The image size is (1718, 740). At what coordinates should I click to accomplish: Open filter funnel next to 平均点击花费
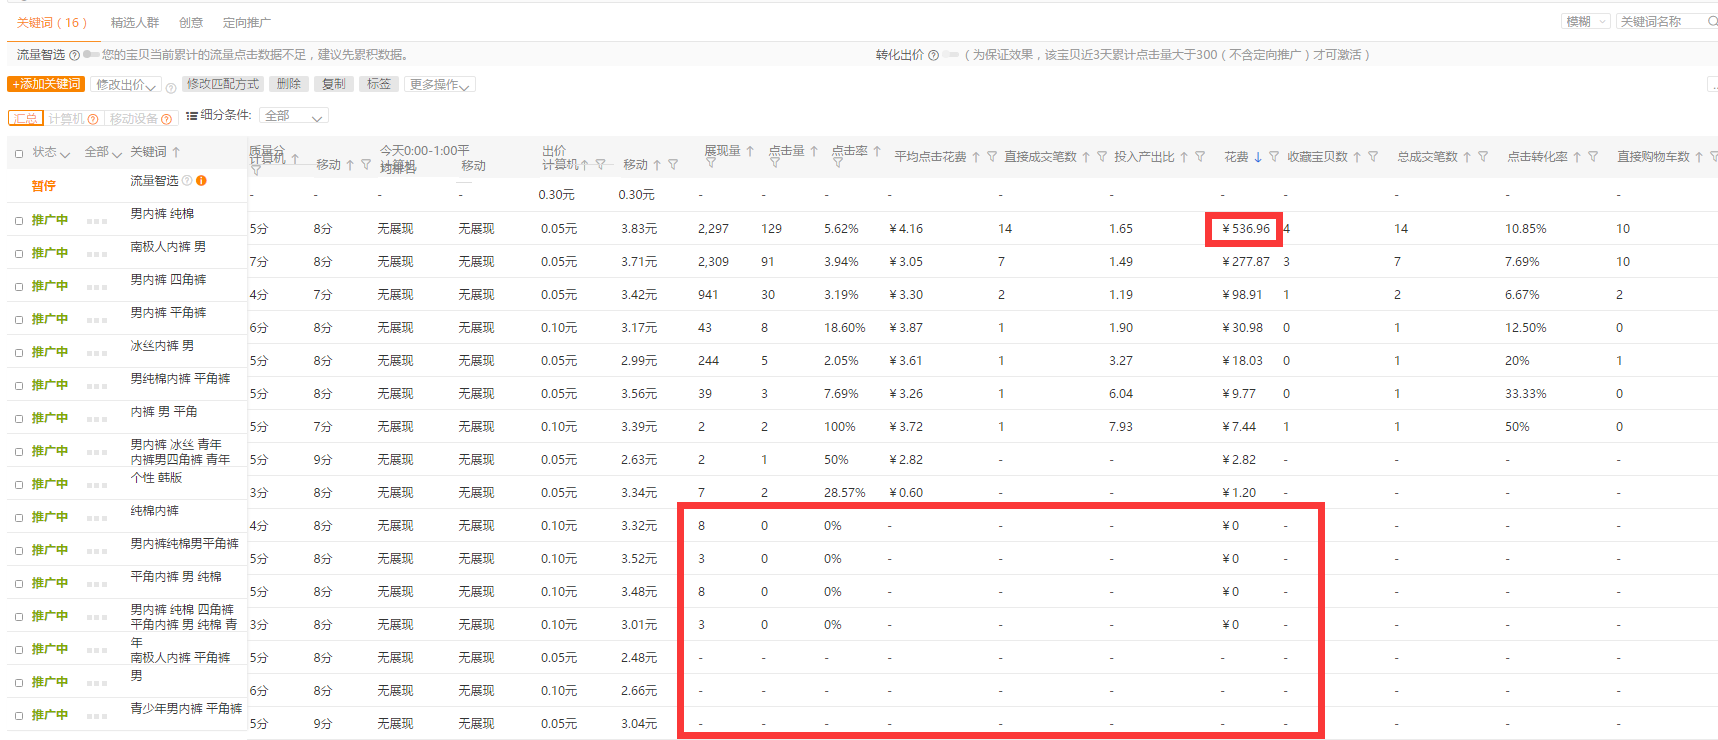992,157
